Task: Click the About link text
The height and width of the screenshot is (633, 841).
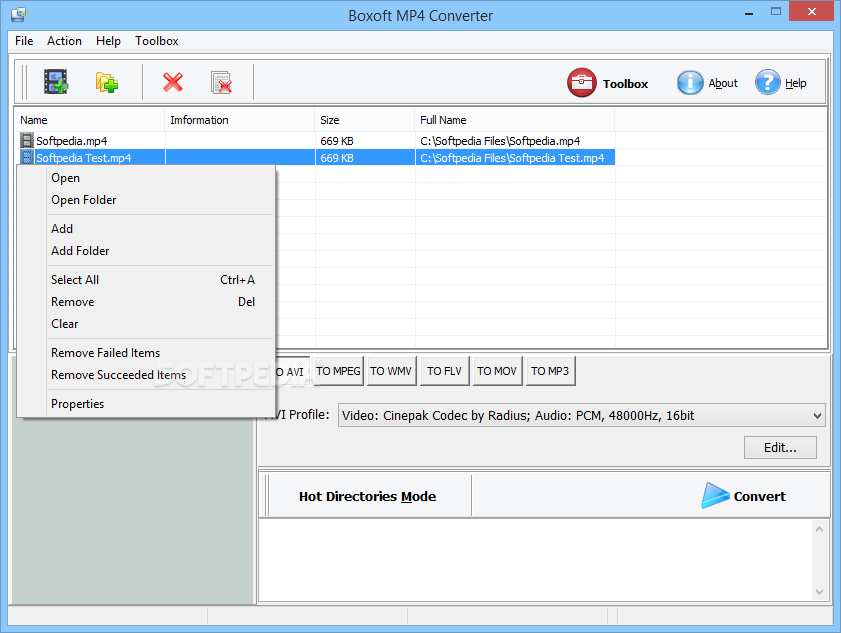Action: tap(723, 83)
